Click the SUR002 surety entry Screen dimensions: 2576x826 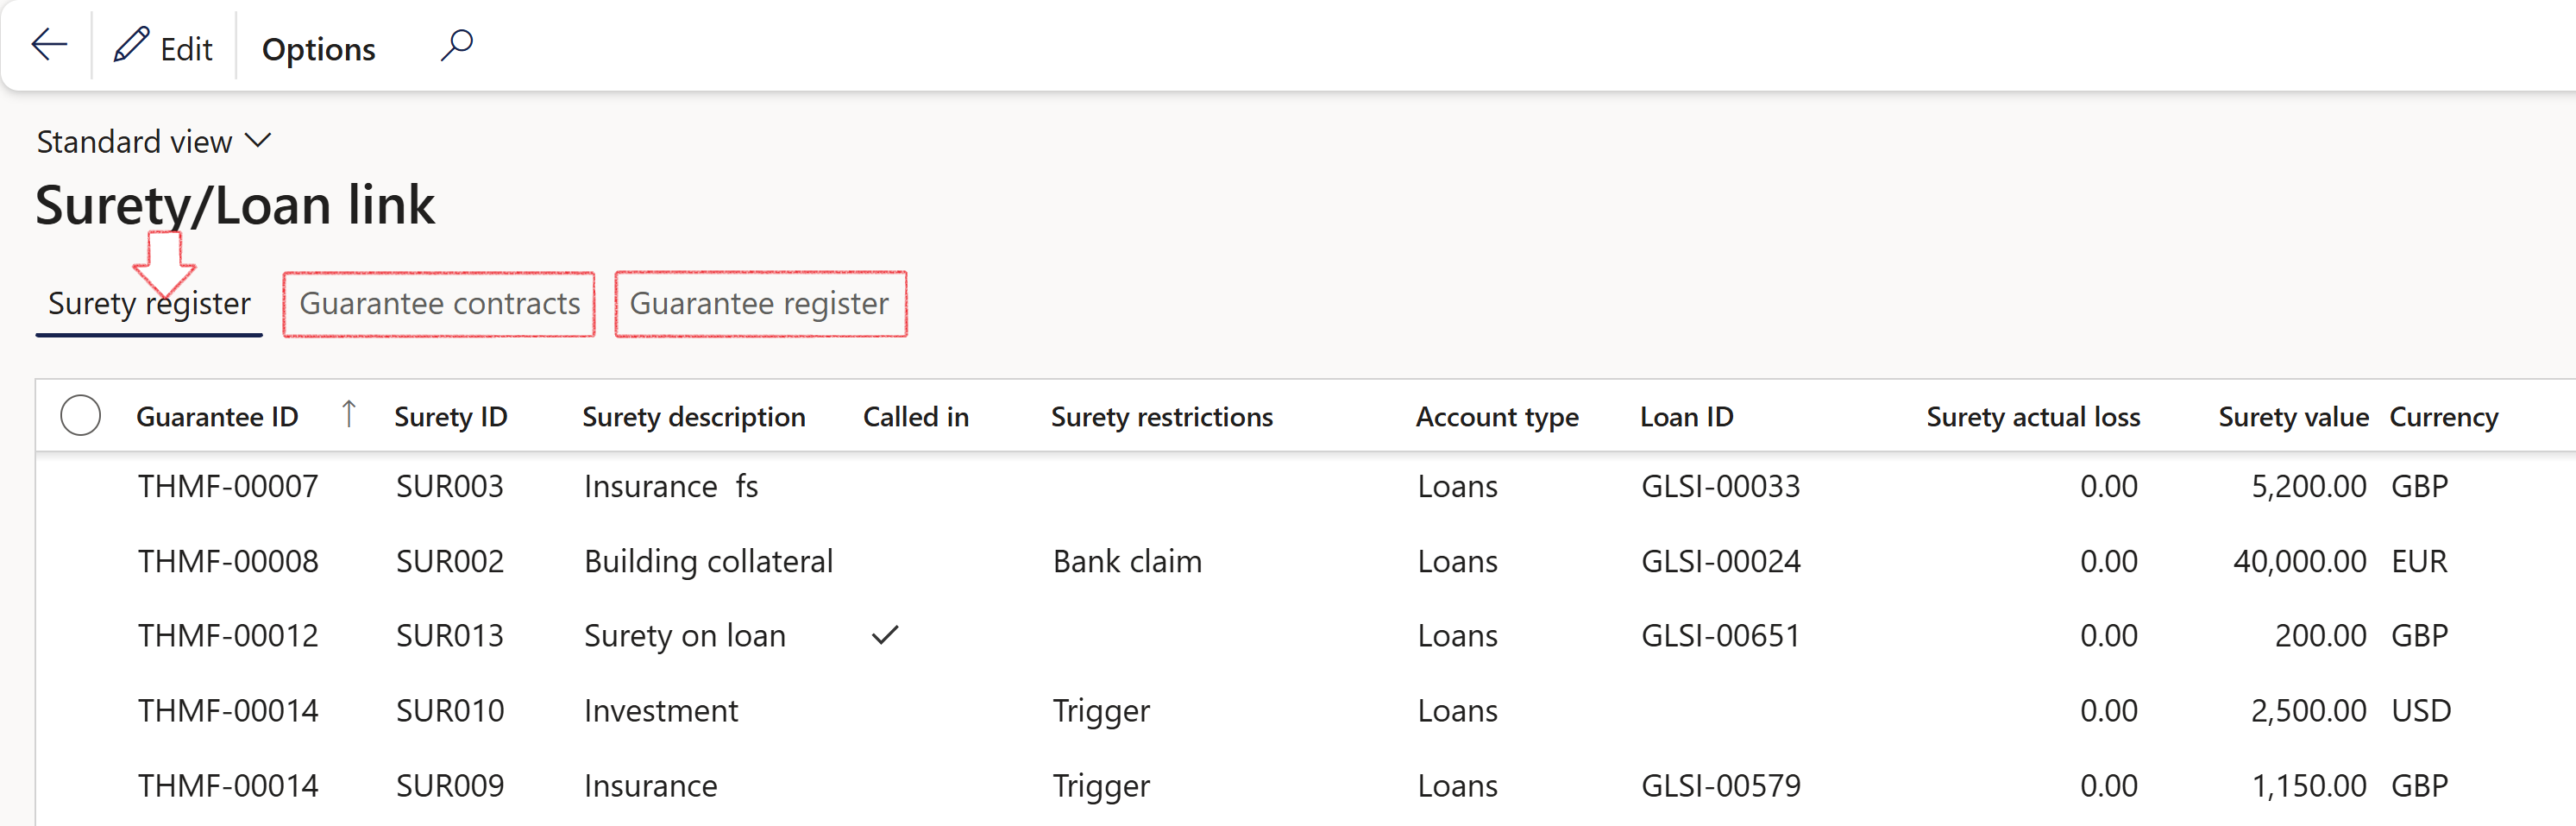(450, 561)
